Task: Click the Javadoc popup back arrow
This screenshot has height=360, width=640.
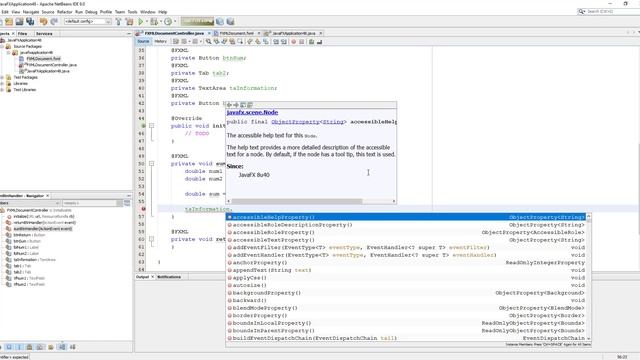Action: 229,105
